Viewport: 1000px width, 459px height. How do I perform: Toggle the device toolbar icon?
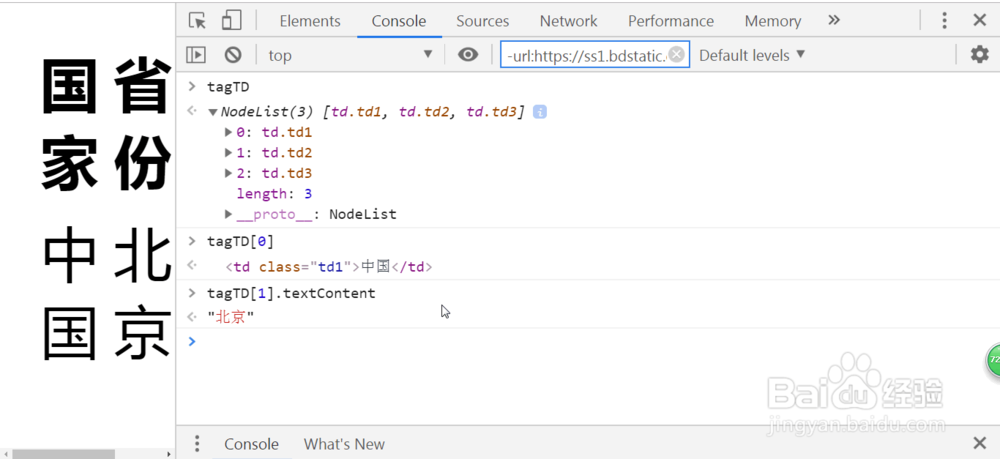[231, 21]
